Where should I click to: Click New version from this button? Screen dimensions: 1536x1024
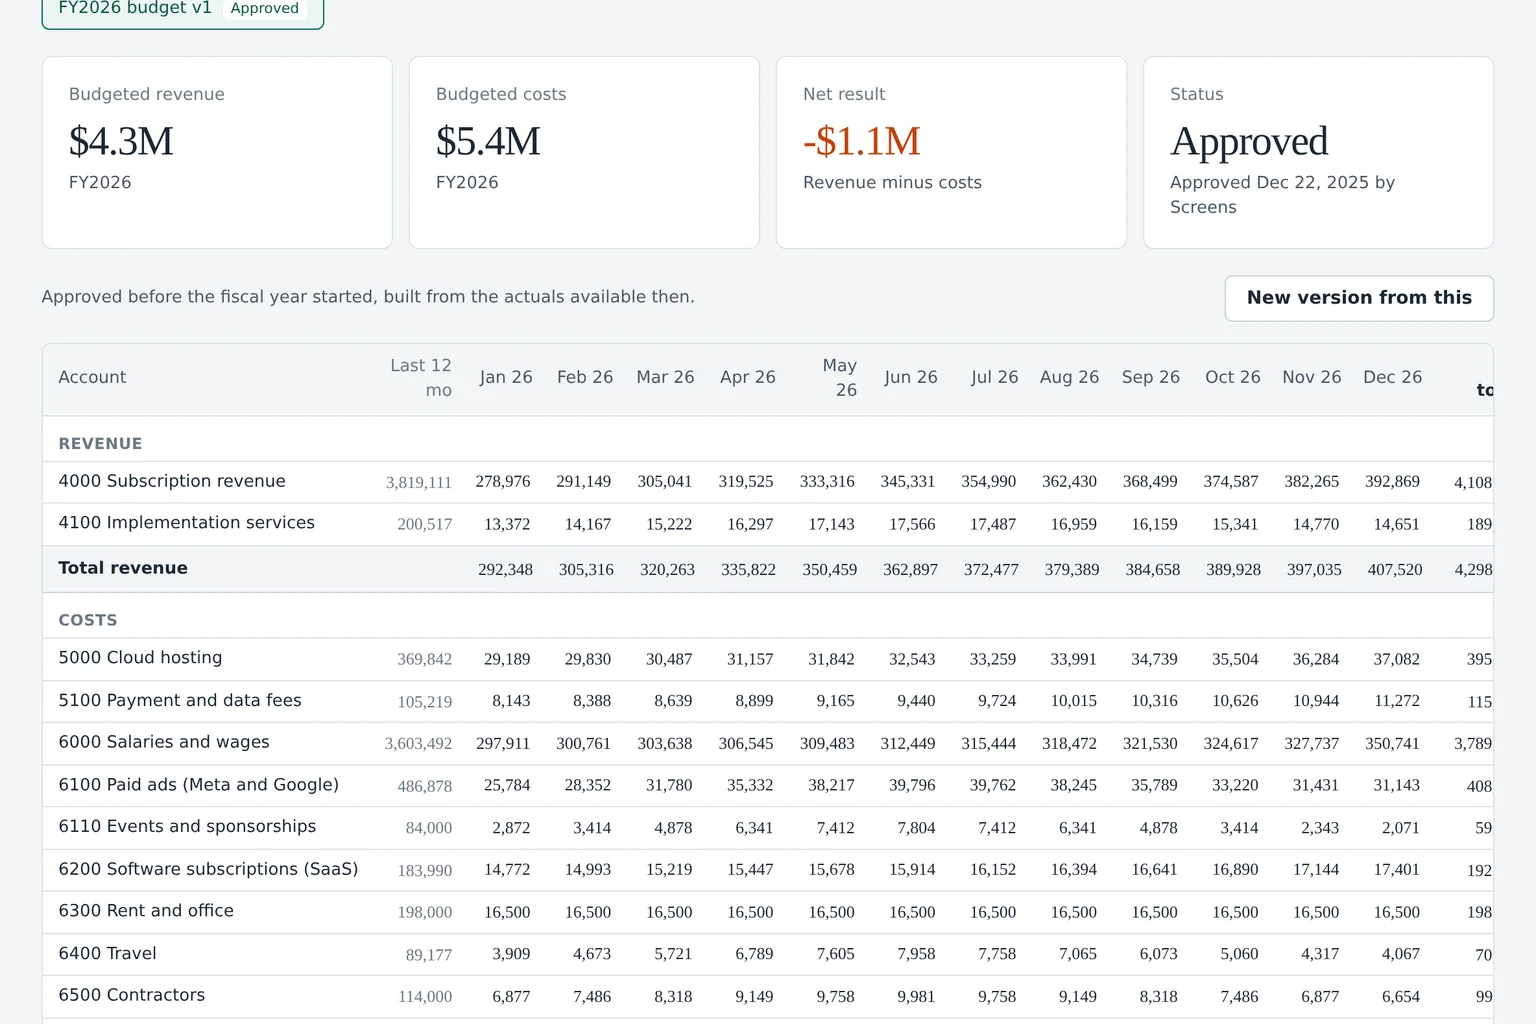[x=1359, y=298]
